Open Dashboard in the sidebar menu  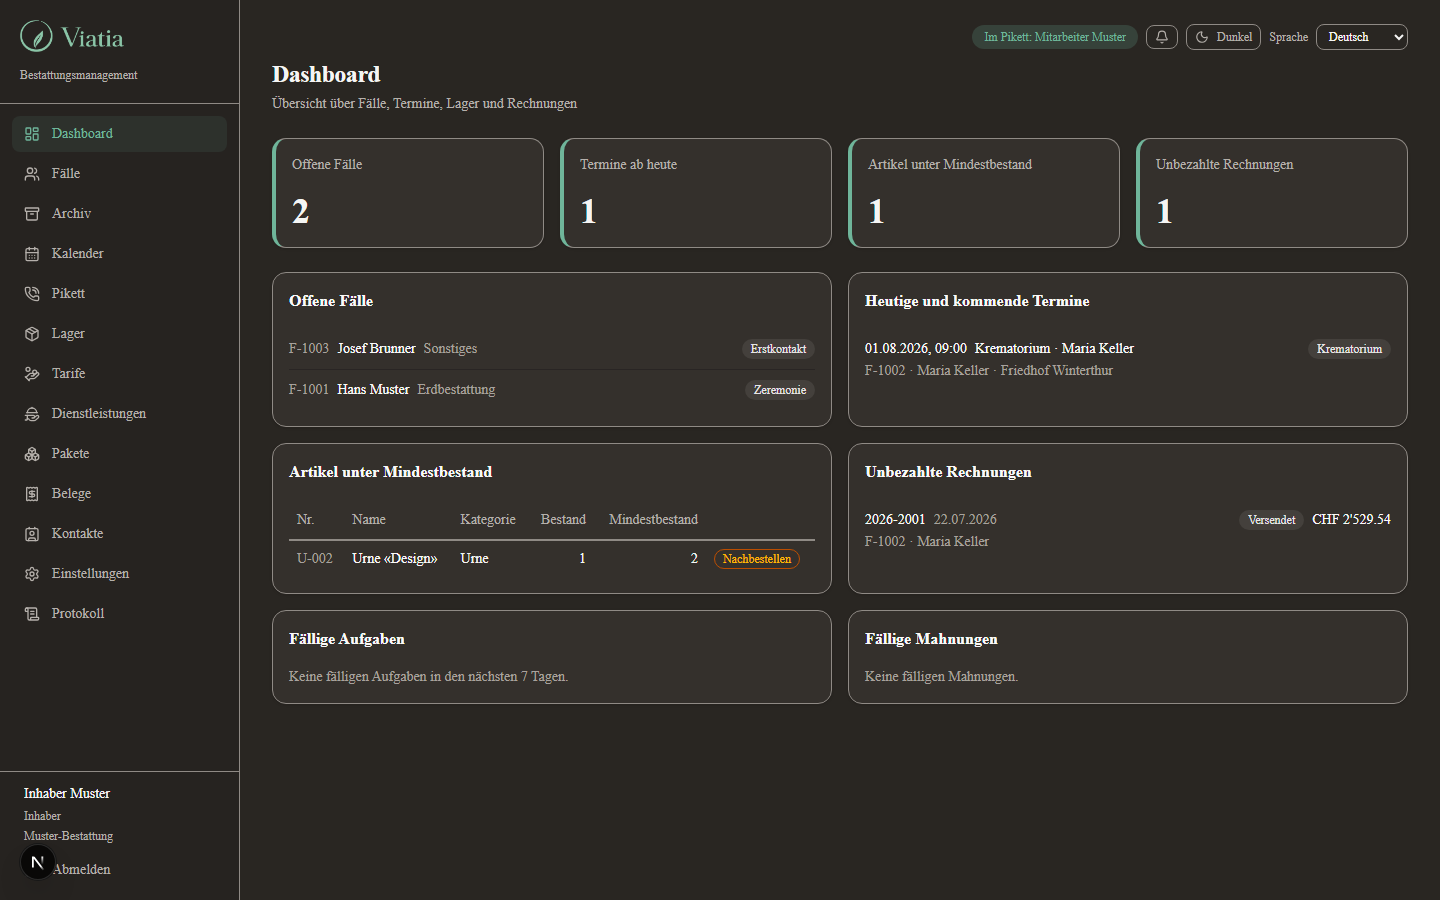click(x=120, y=134)
